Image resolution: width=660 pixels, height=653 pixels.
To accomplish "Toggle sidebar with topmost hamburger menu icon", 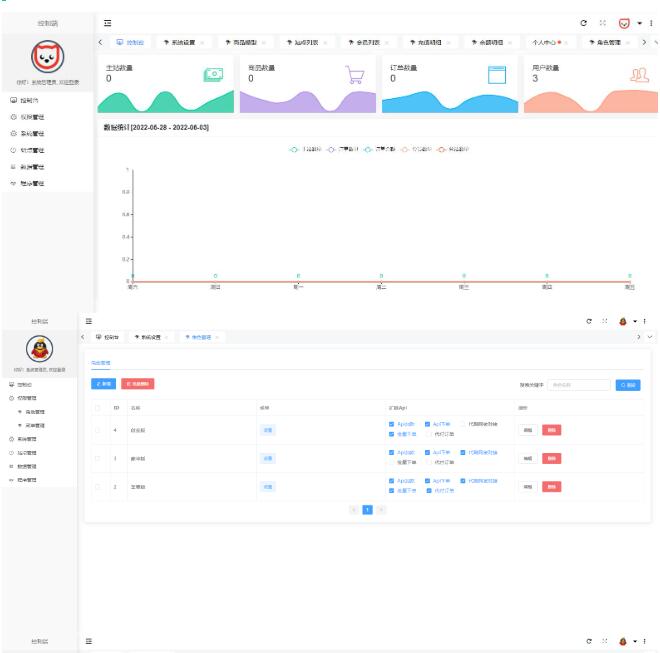I will point(107,23).
